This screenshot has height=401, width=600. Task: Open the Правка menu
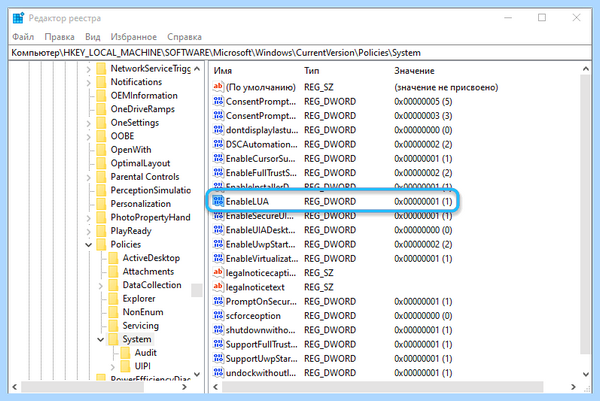point(59,37)
